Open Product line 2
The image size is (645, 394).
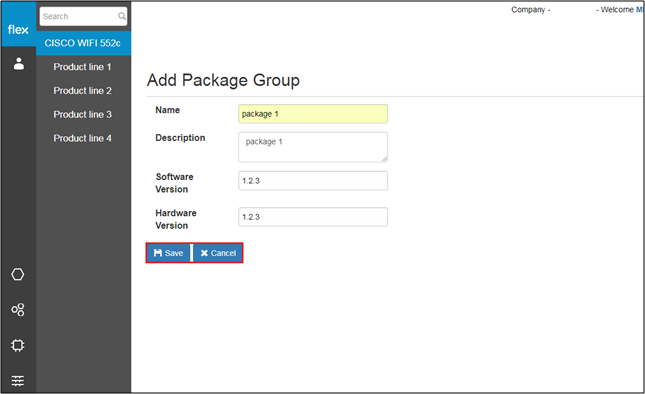(82, 91)
